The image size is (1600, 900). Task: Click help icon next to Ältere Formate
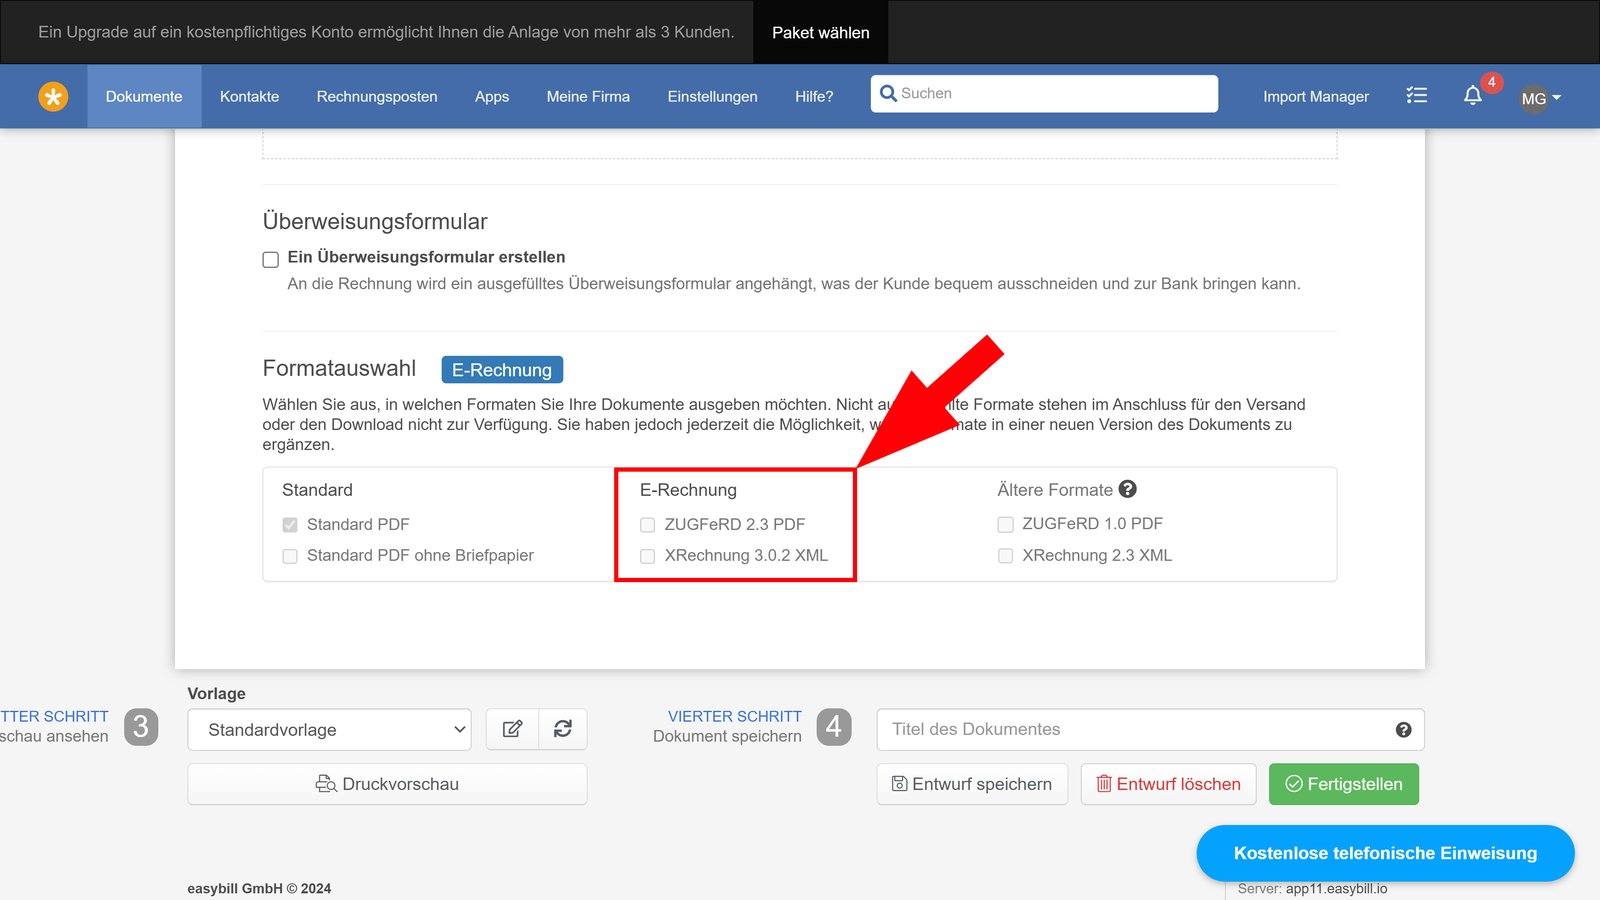[x=1128, y=489]
